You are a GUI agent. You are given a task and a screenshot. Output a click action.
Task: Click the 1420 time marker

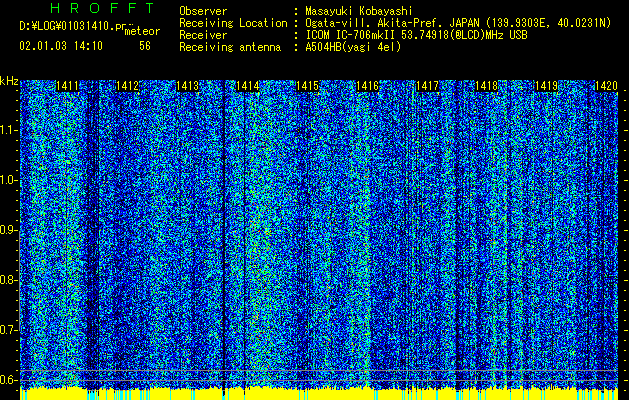[x=606, y=86]
